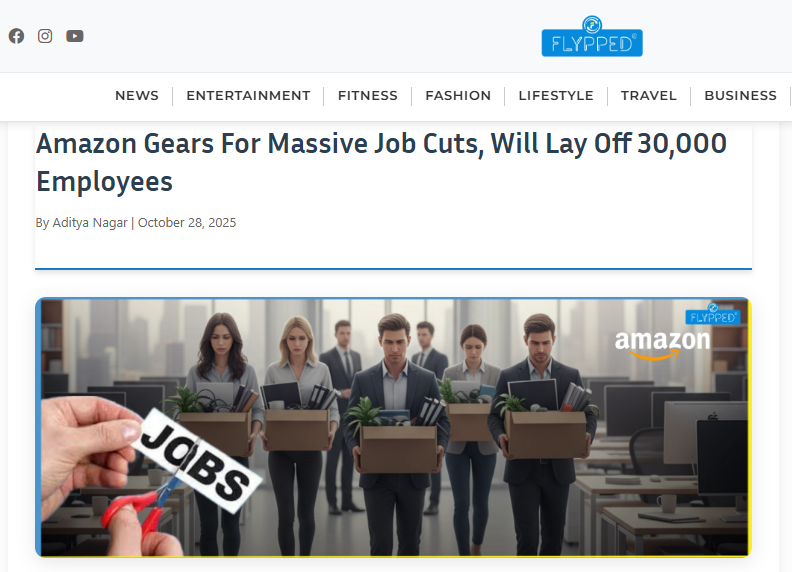Open the featured layoffs article image
The width and height of the screenshot is (792, 572).
point(393,427)
